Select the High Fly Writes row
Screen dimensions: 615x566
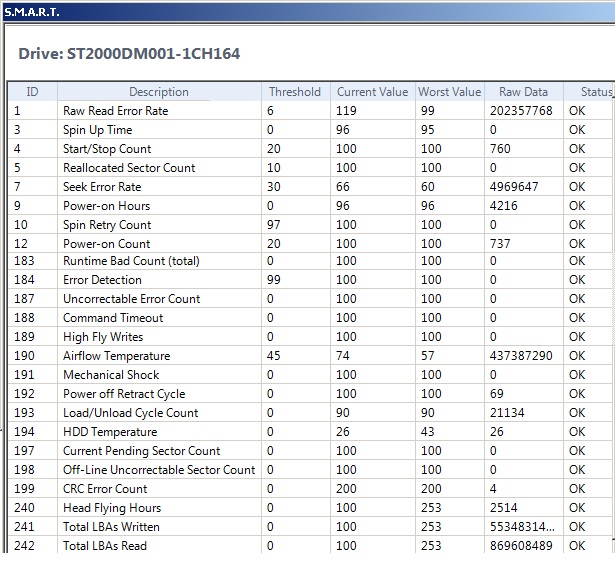(x=311, y=337)
